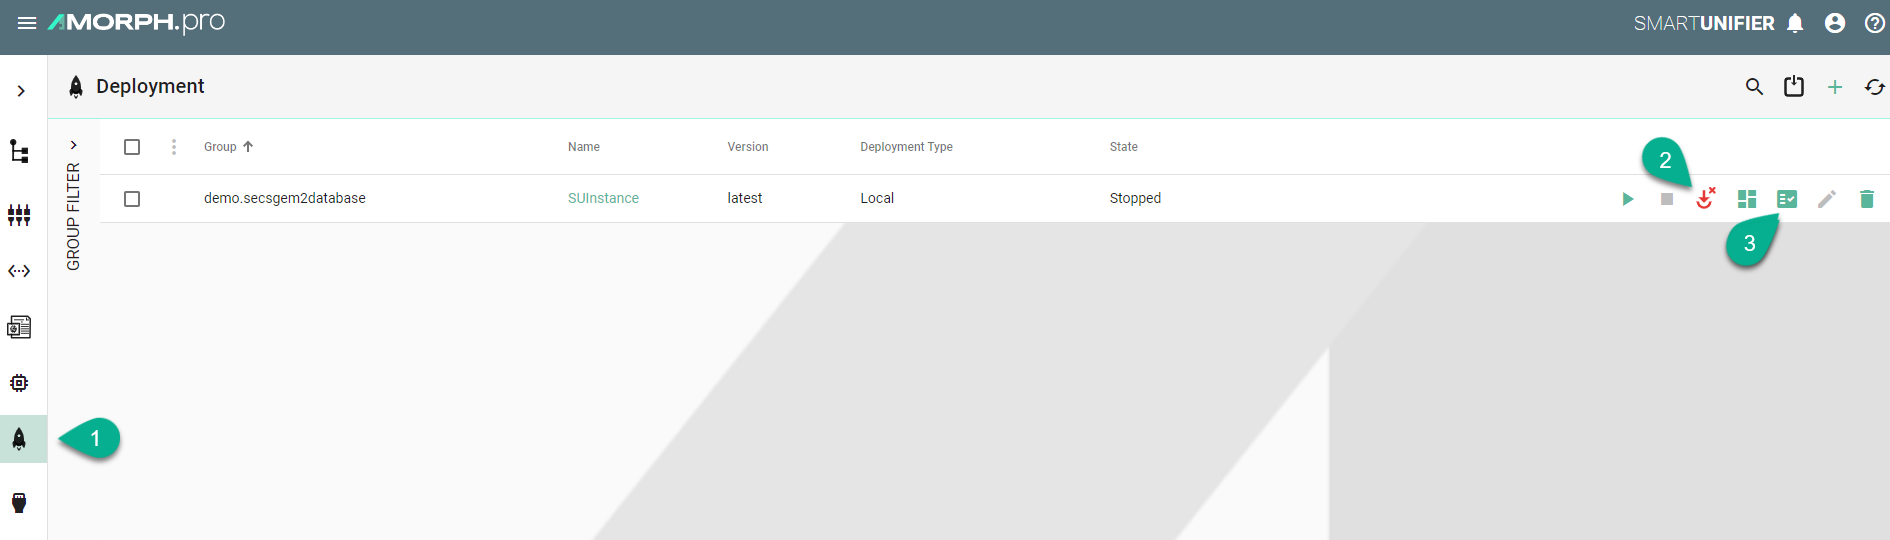Open the SUInstance link
Image resolution: width=1890 pixels, height=540 pixels.
click(603, 198)
